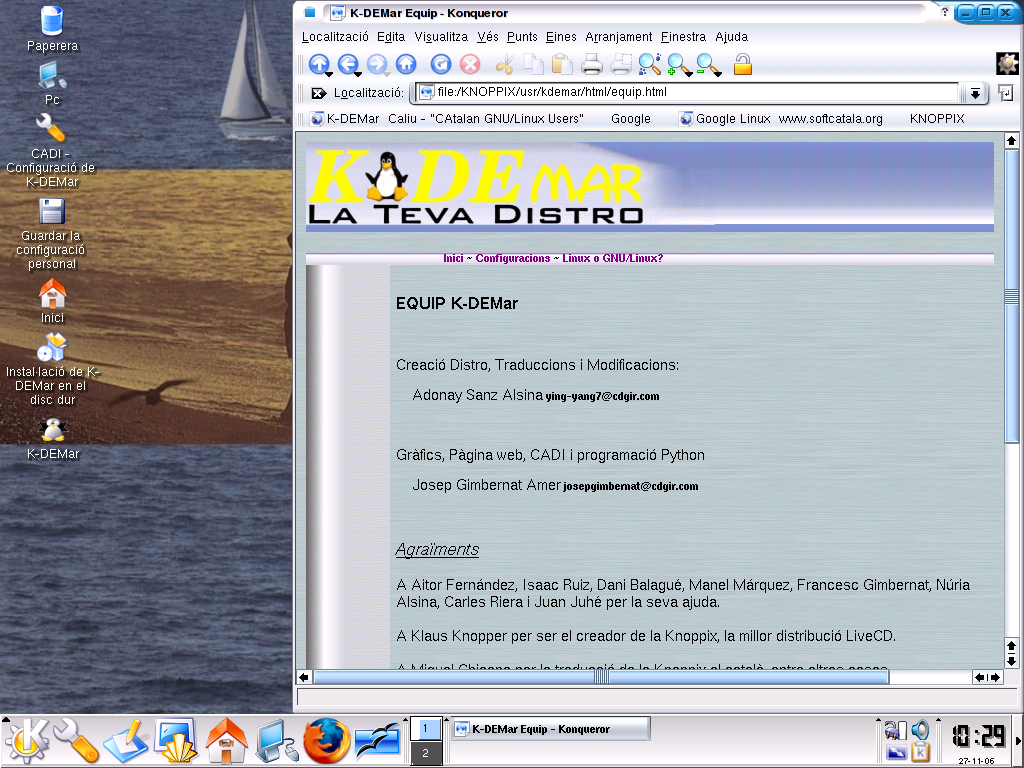Image resolution: width=1024 pixels, height=768 pixels.
Task: Switch to virtual desktop 2 in the pager
Action: [x=425, y=753]
